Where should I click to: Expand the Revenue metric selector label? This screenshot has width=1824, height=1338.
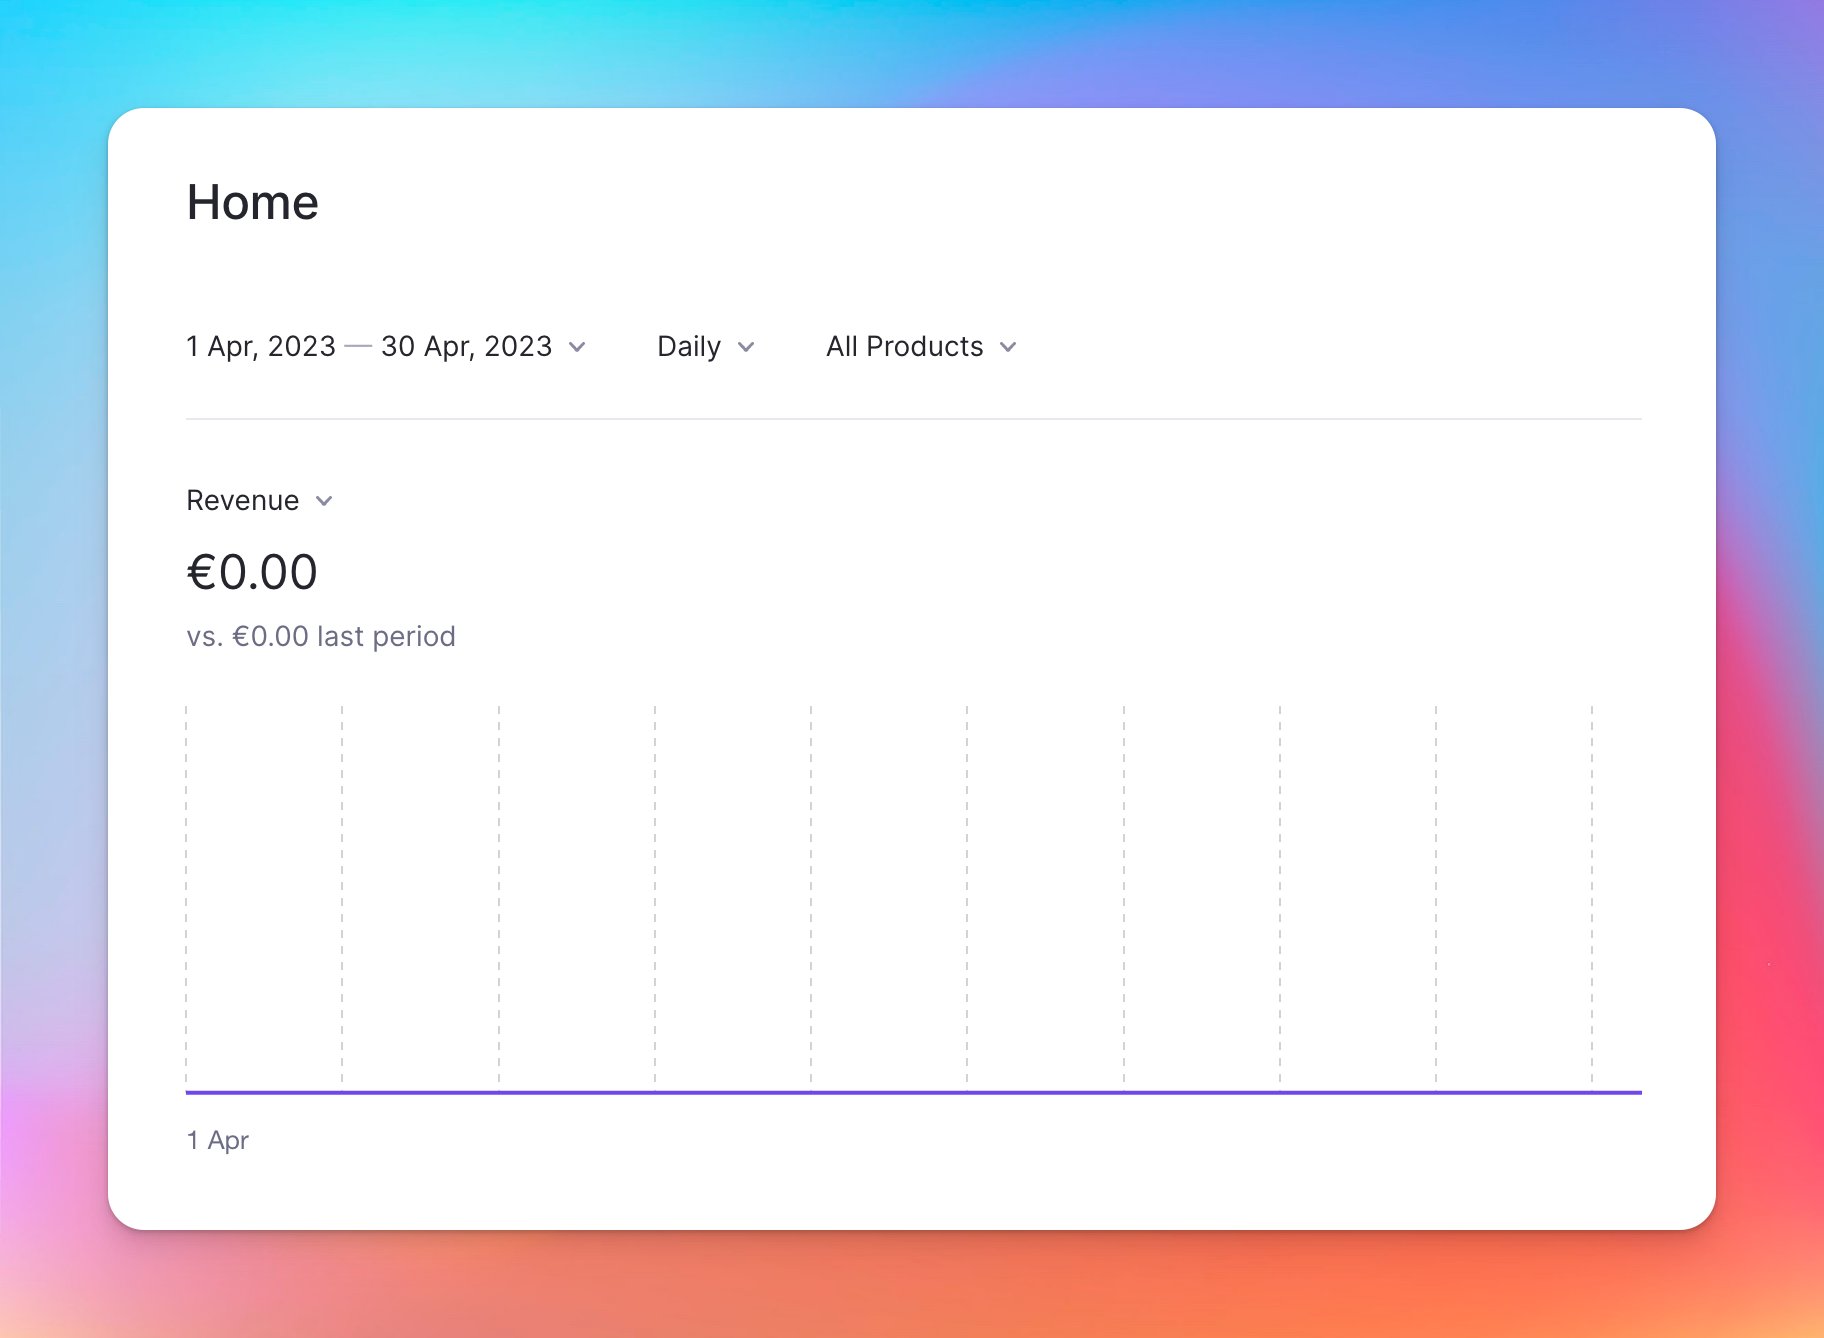(243, 500)
